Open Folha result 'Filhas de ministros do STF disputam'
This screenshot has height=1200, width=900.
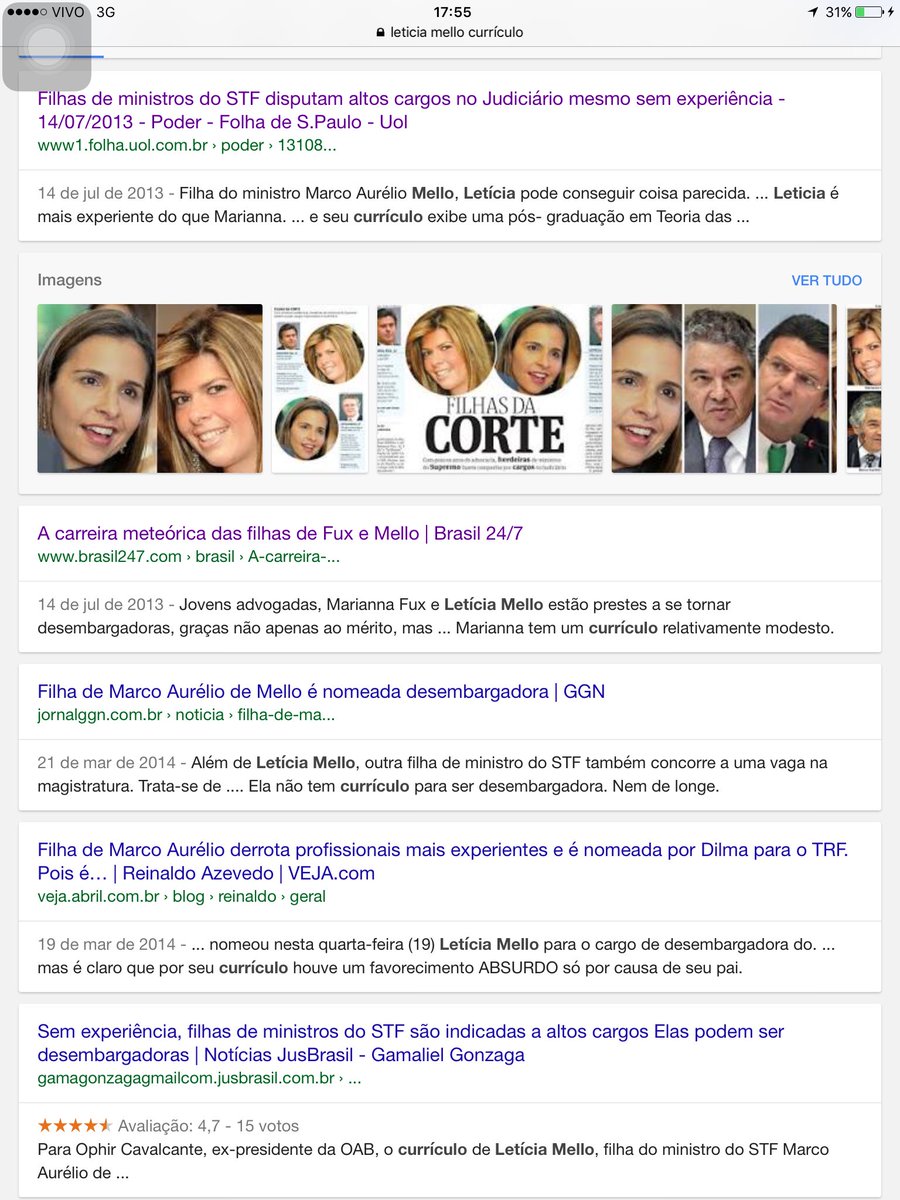[411, 111]
